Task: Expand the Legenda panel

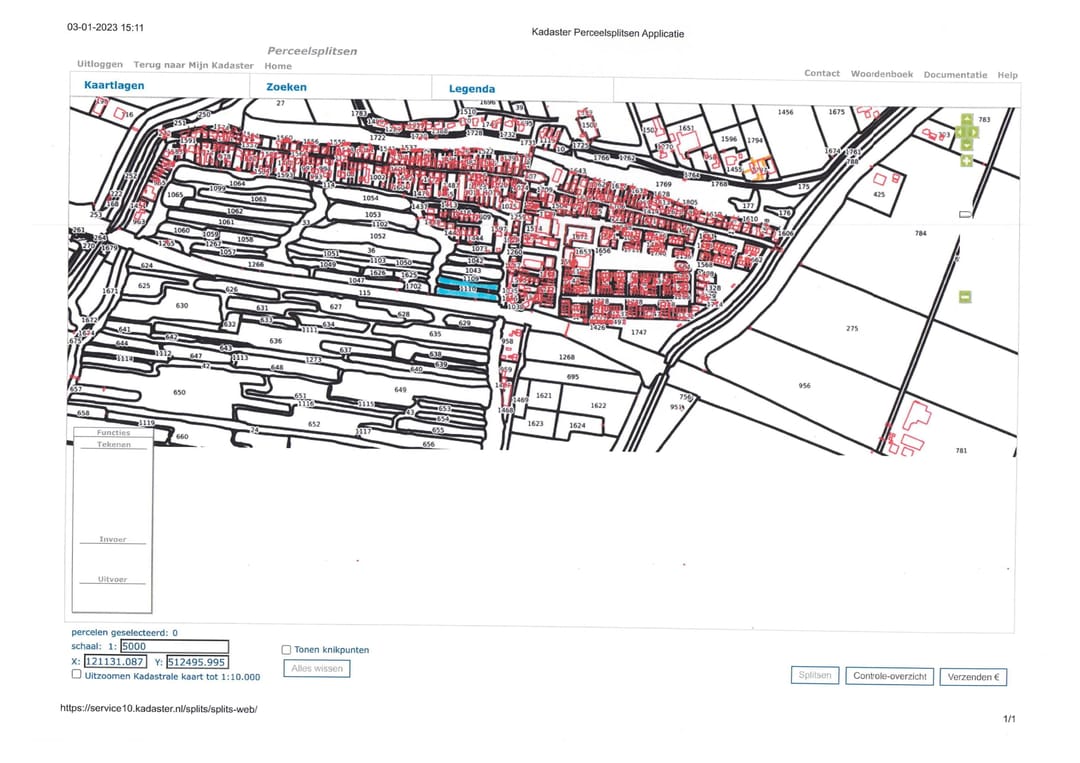Action: 471,89
